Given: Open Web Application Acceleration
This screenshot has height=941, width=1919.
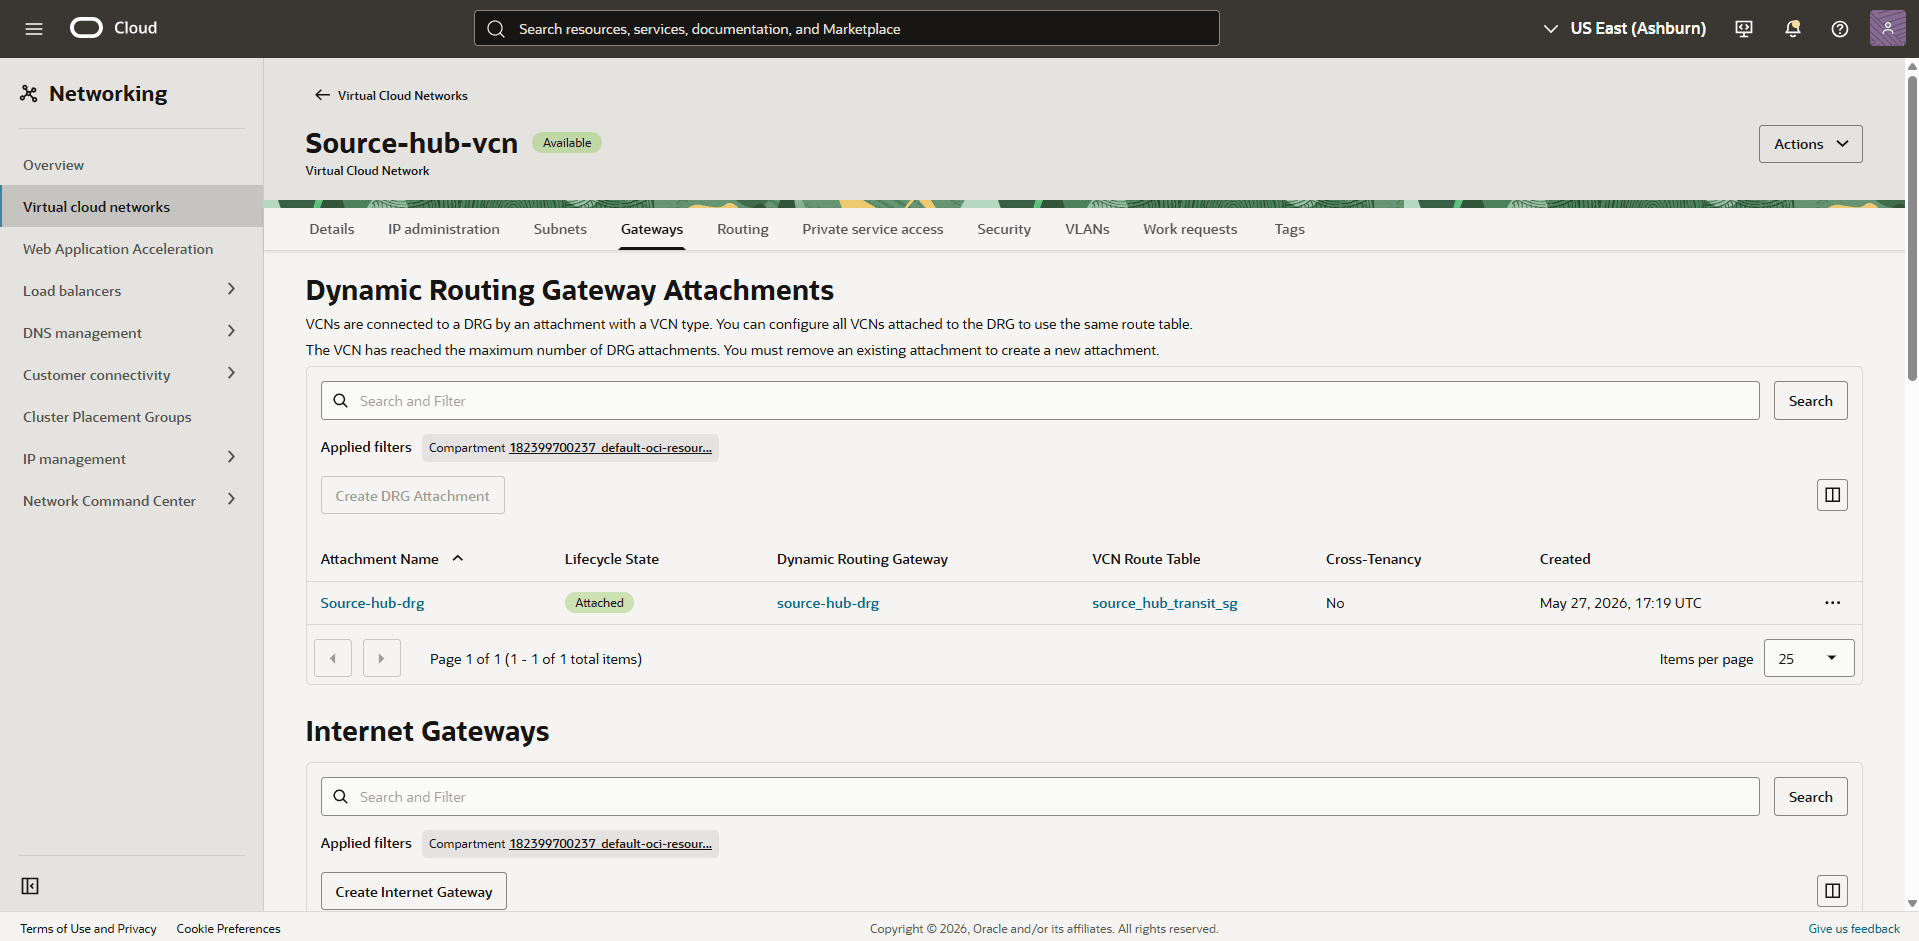Looking at the screenshot, I should coord(131,249).
